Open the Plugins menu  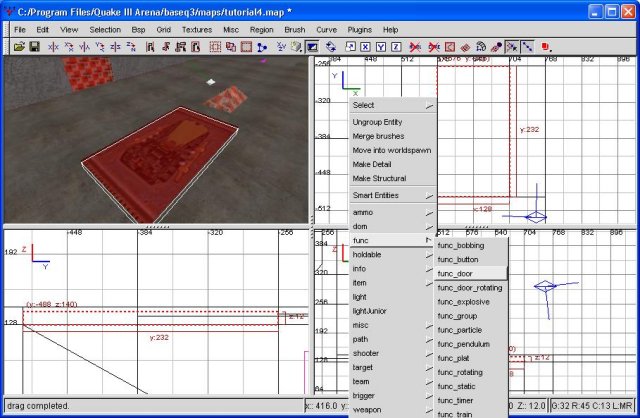pyautogui.click(x=360, y=30)
